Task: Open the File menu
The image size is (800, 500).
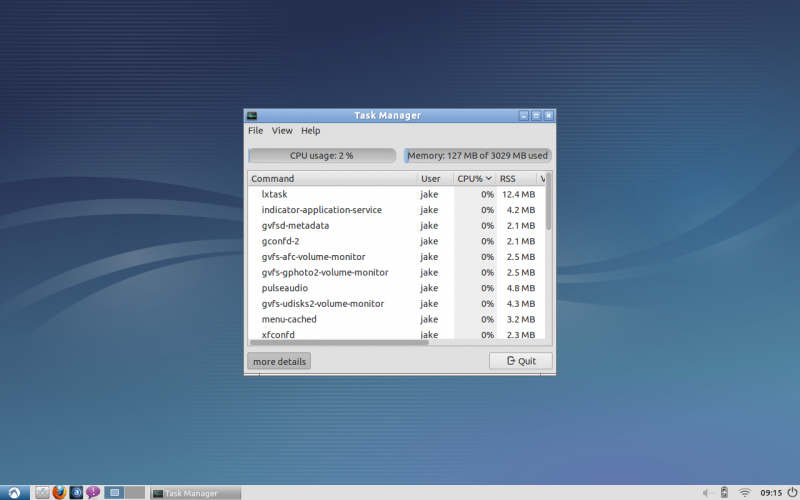Action: [256, 131]
